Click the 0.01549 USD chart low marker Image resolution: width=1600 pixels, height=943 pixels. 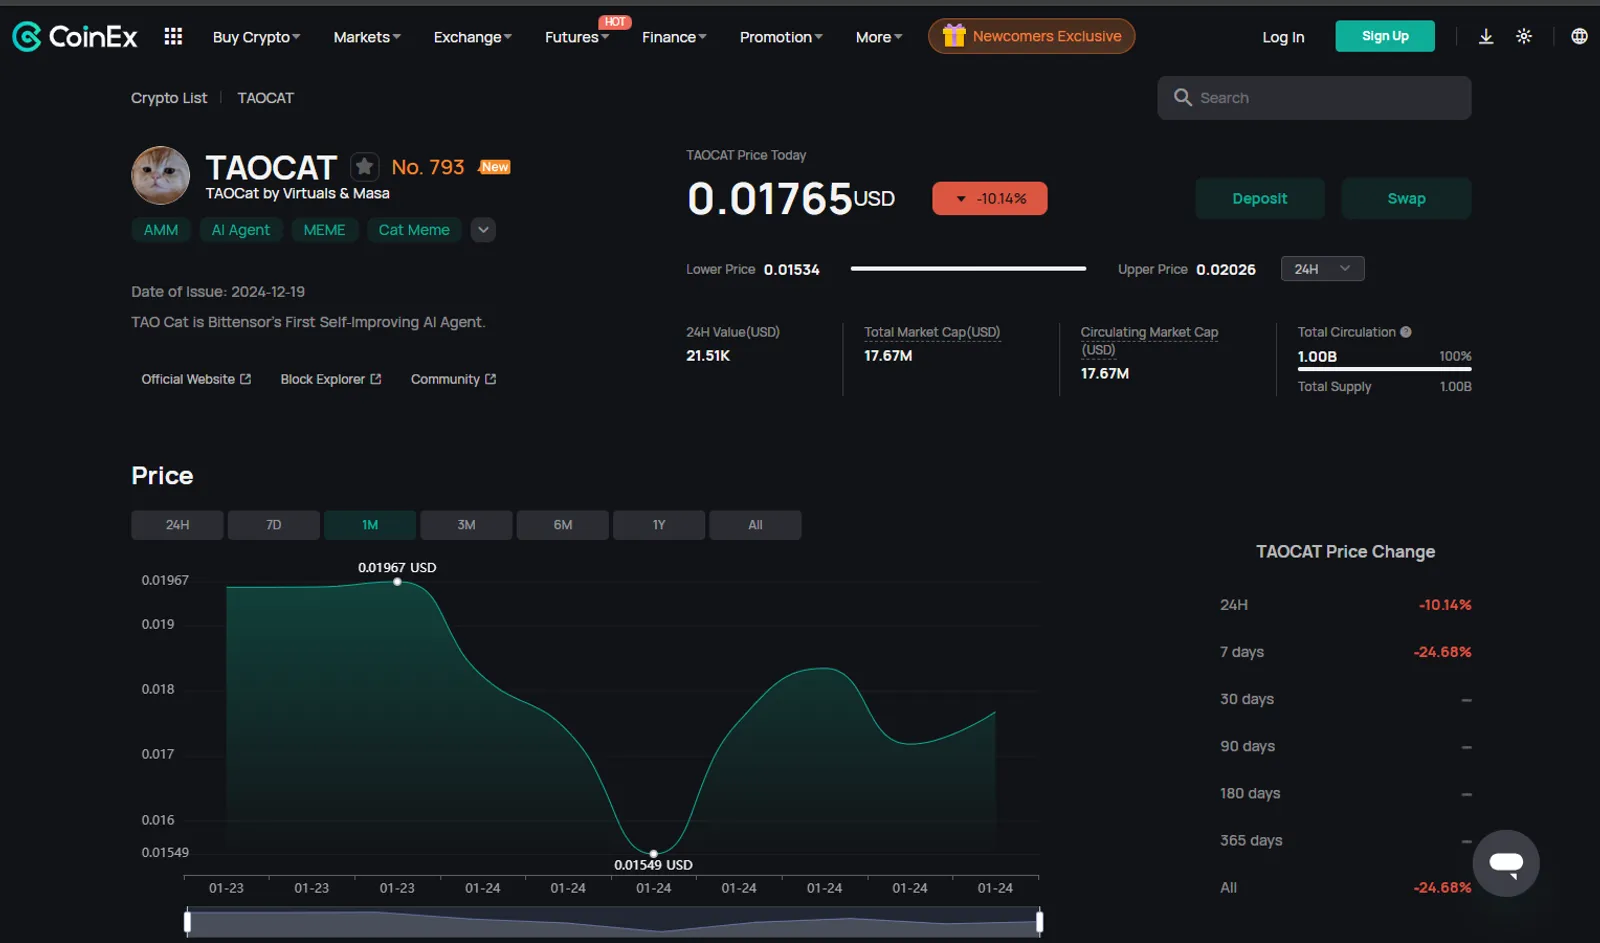click(653, 853)
